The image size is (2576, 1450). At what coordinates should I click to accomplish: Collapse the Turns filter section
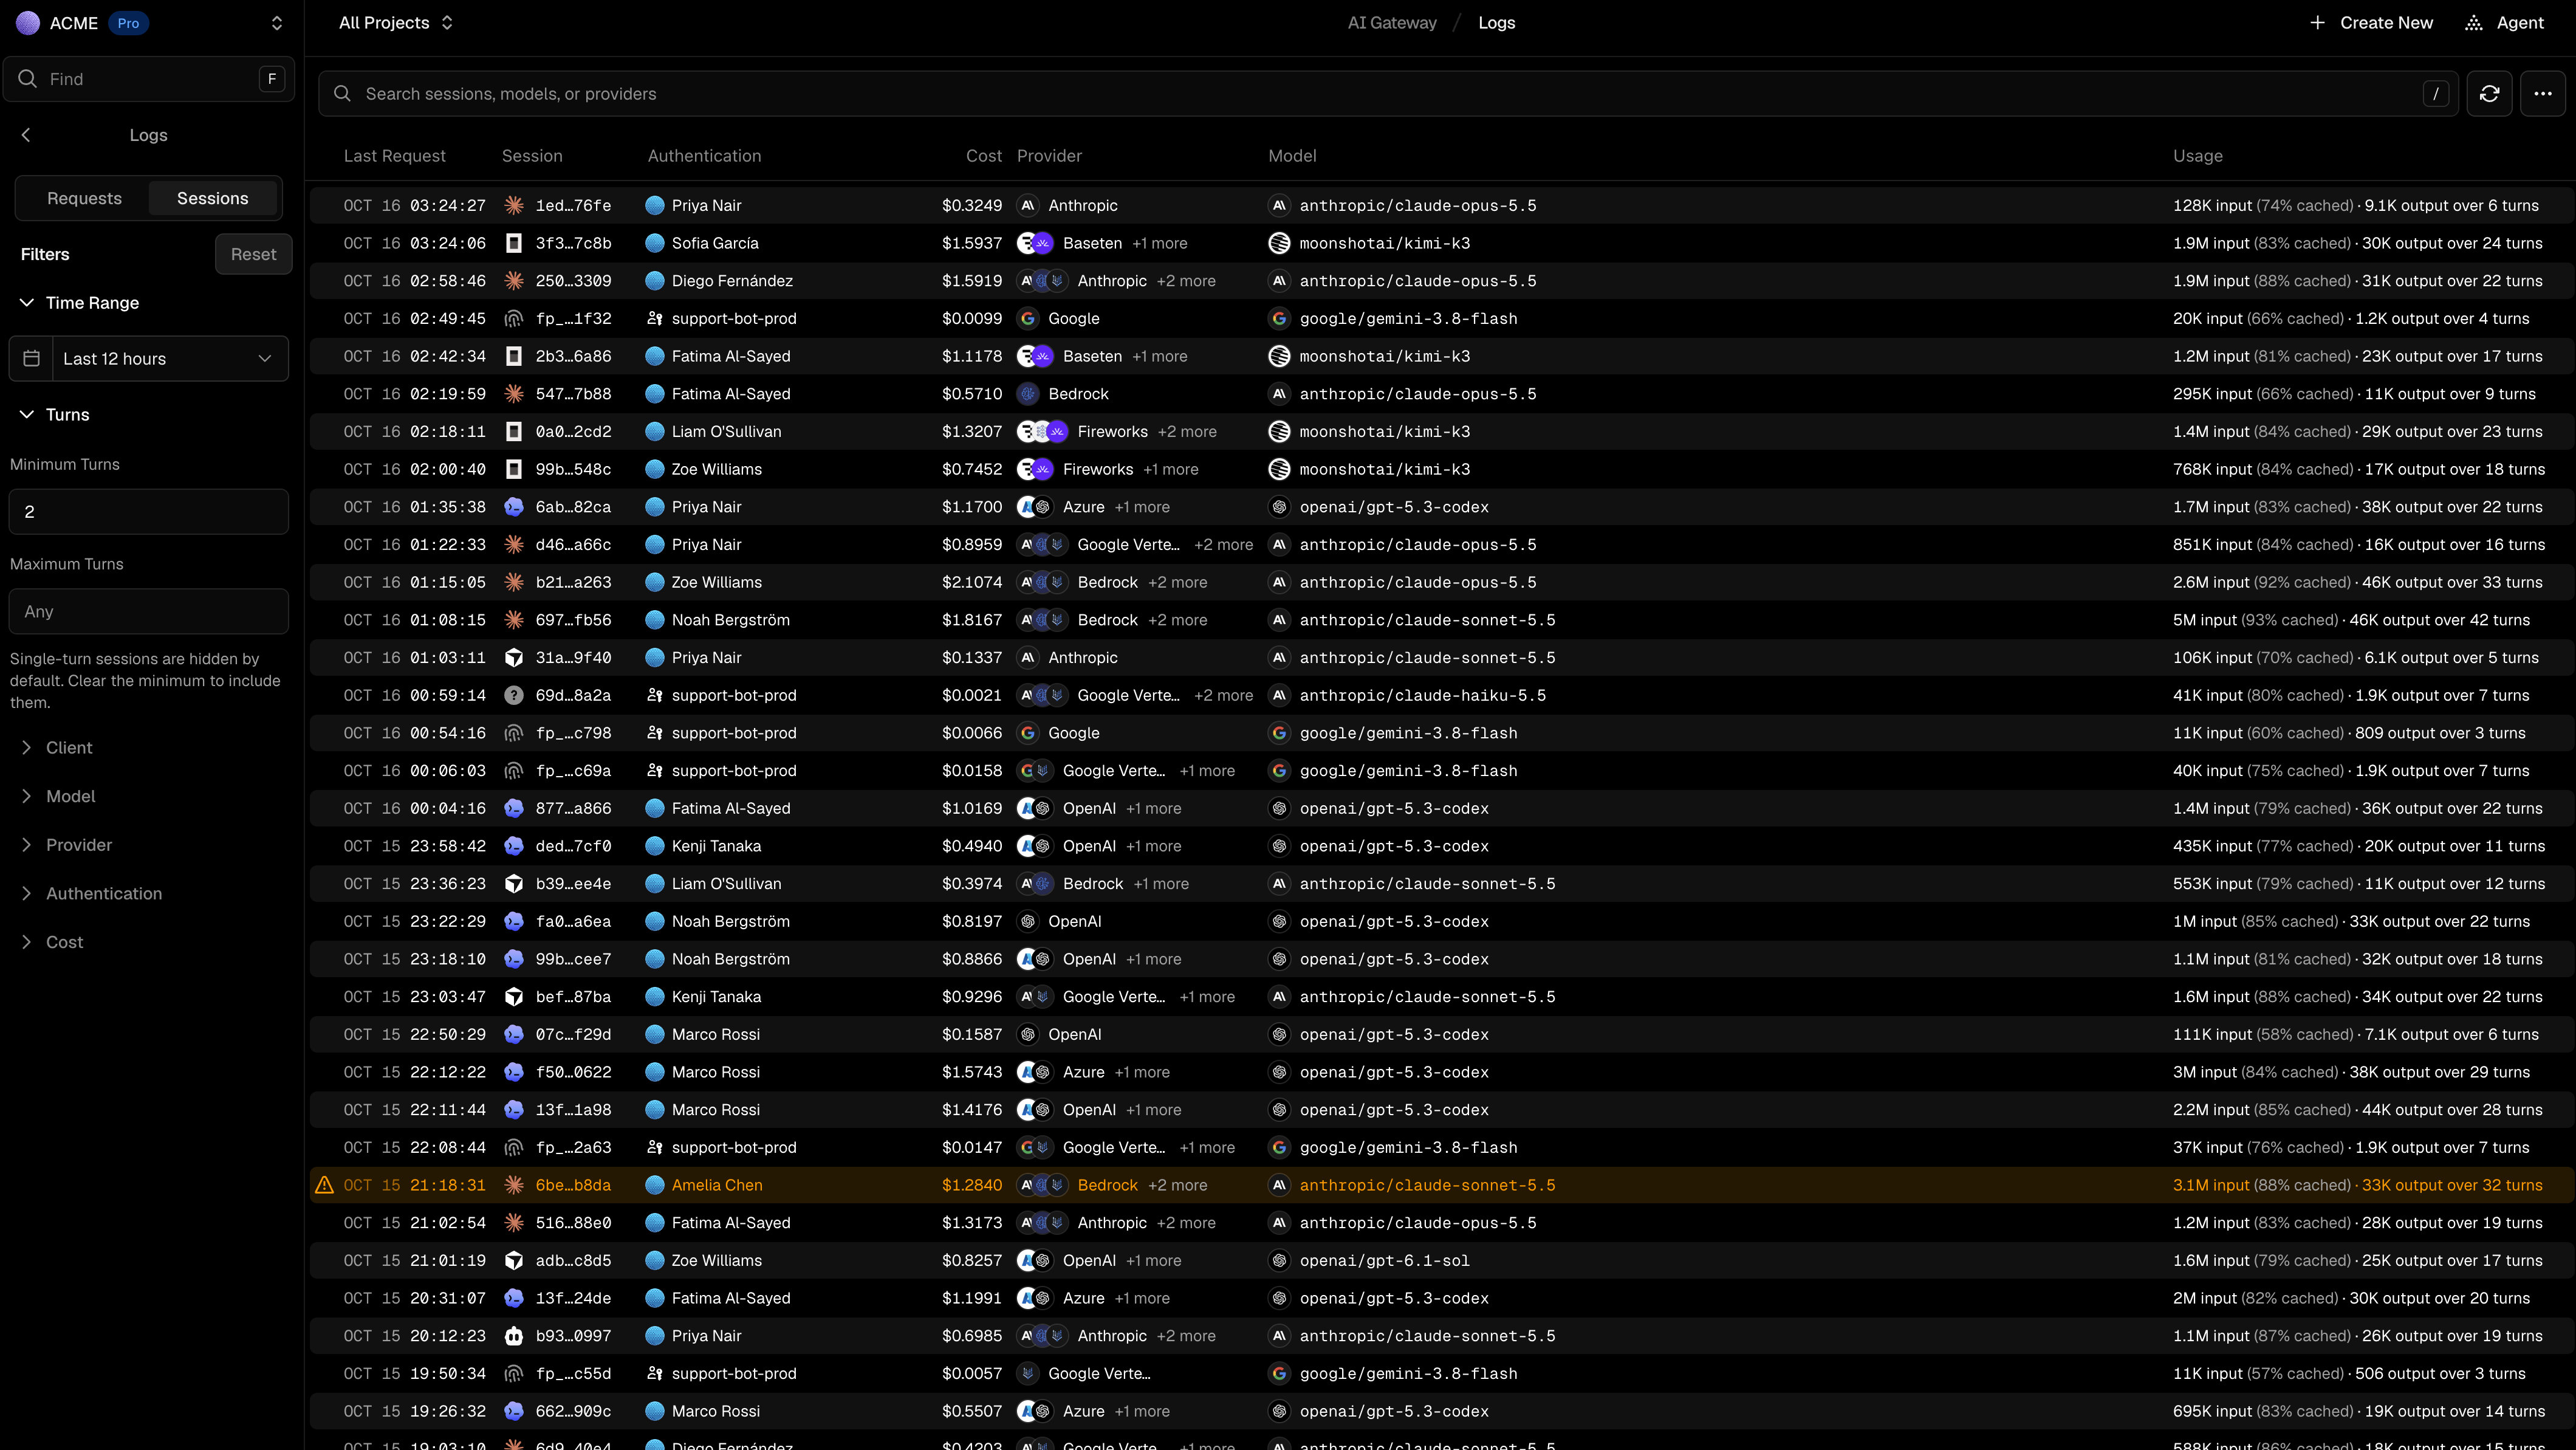click(x=55, y=415)
